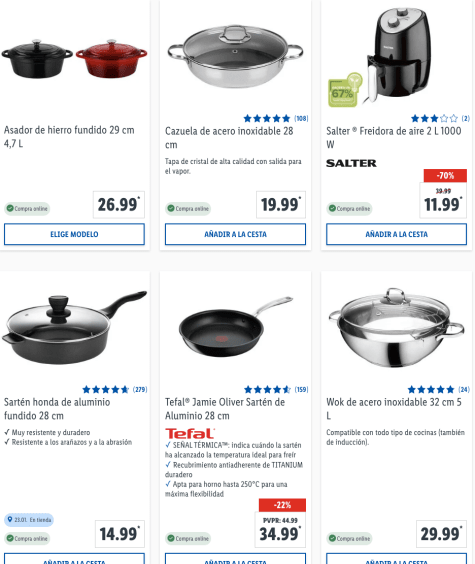View reviews of the wok with 24 ratings
Screen dimensions: 475x564
(439, 390)
